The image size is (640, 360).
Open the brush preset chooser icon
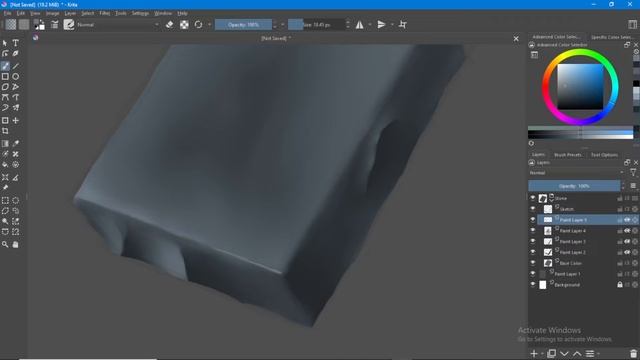click(69, 24)
